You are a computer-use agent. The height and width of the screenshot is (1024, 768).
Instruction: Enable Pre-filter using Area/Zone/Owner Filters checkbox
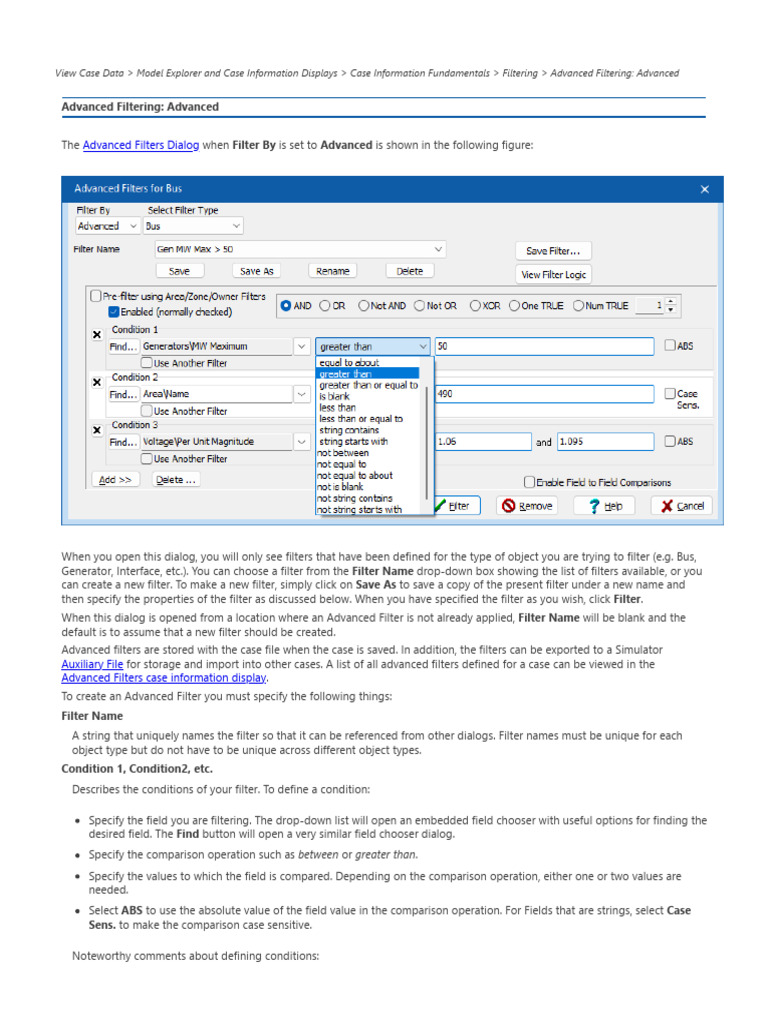96,296
